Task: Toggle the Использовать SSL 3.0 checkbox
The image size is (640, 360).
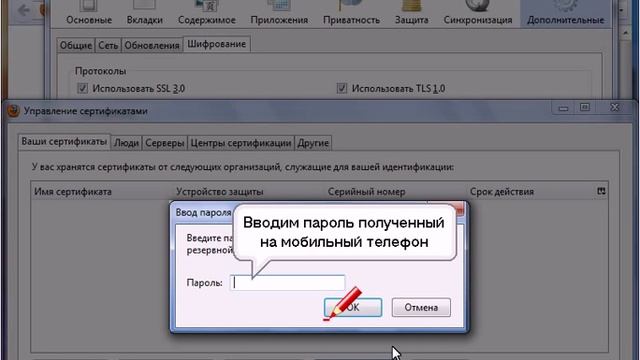Action: point(82,88)
